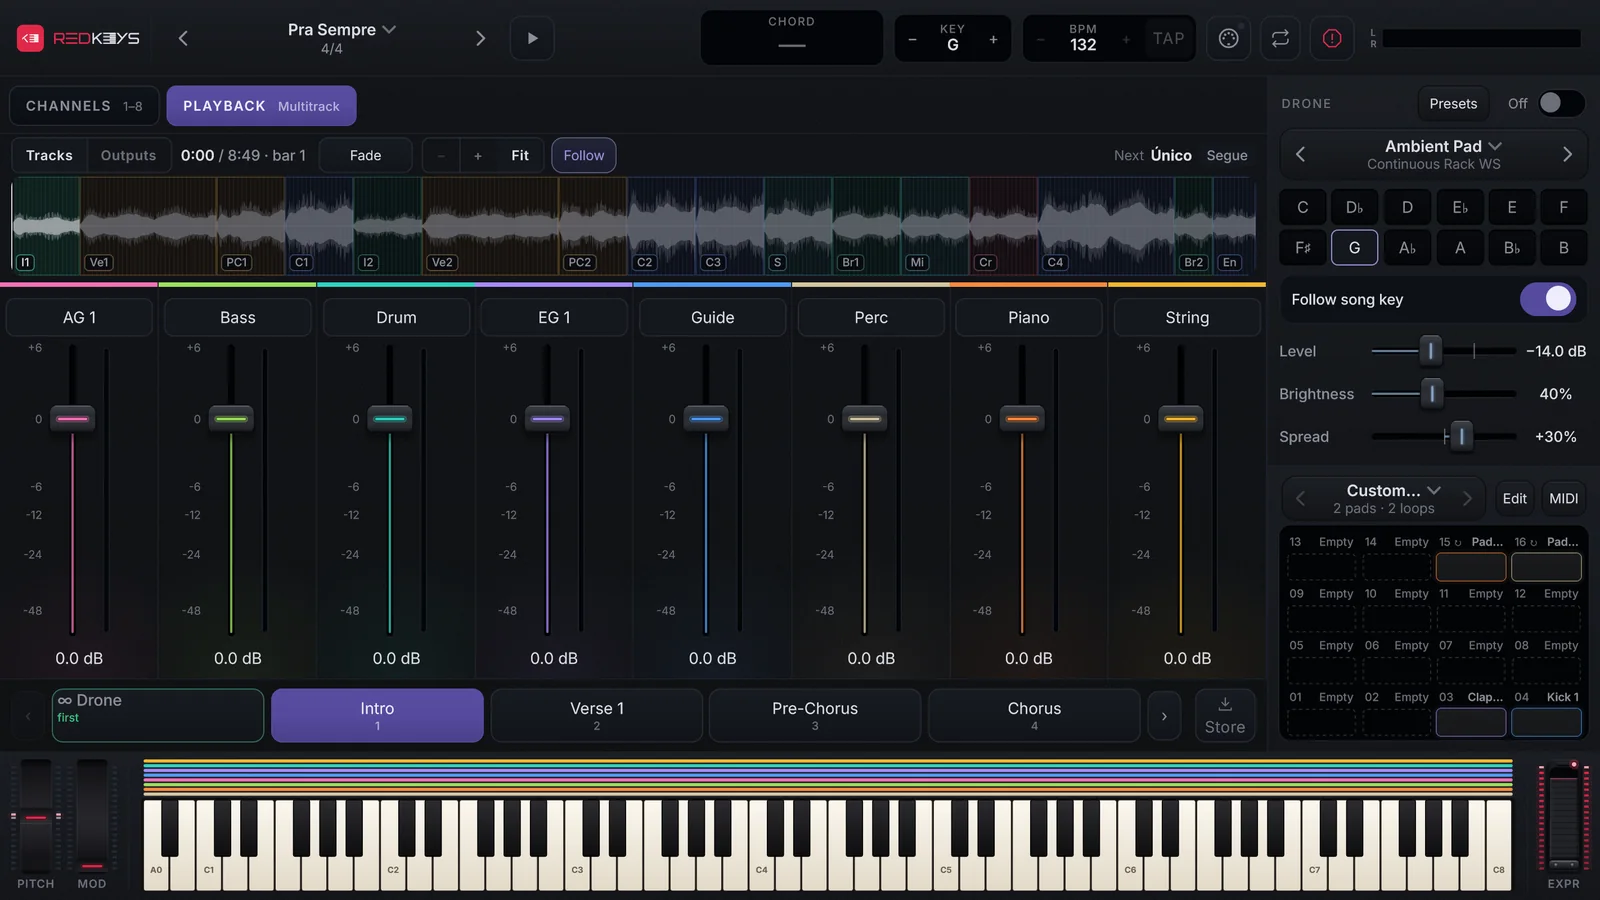1600x900 pixels.
Task: Open the MIDI settings button
Action: pos(1563,498)
